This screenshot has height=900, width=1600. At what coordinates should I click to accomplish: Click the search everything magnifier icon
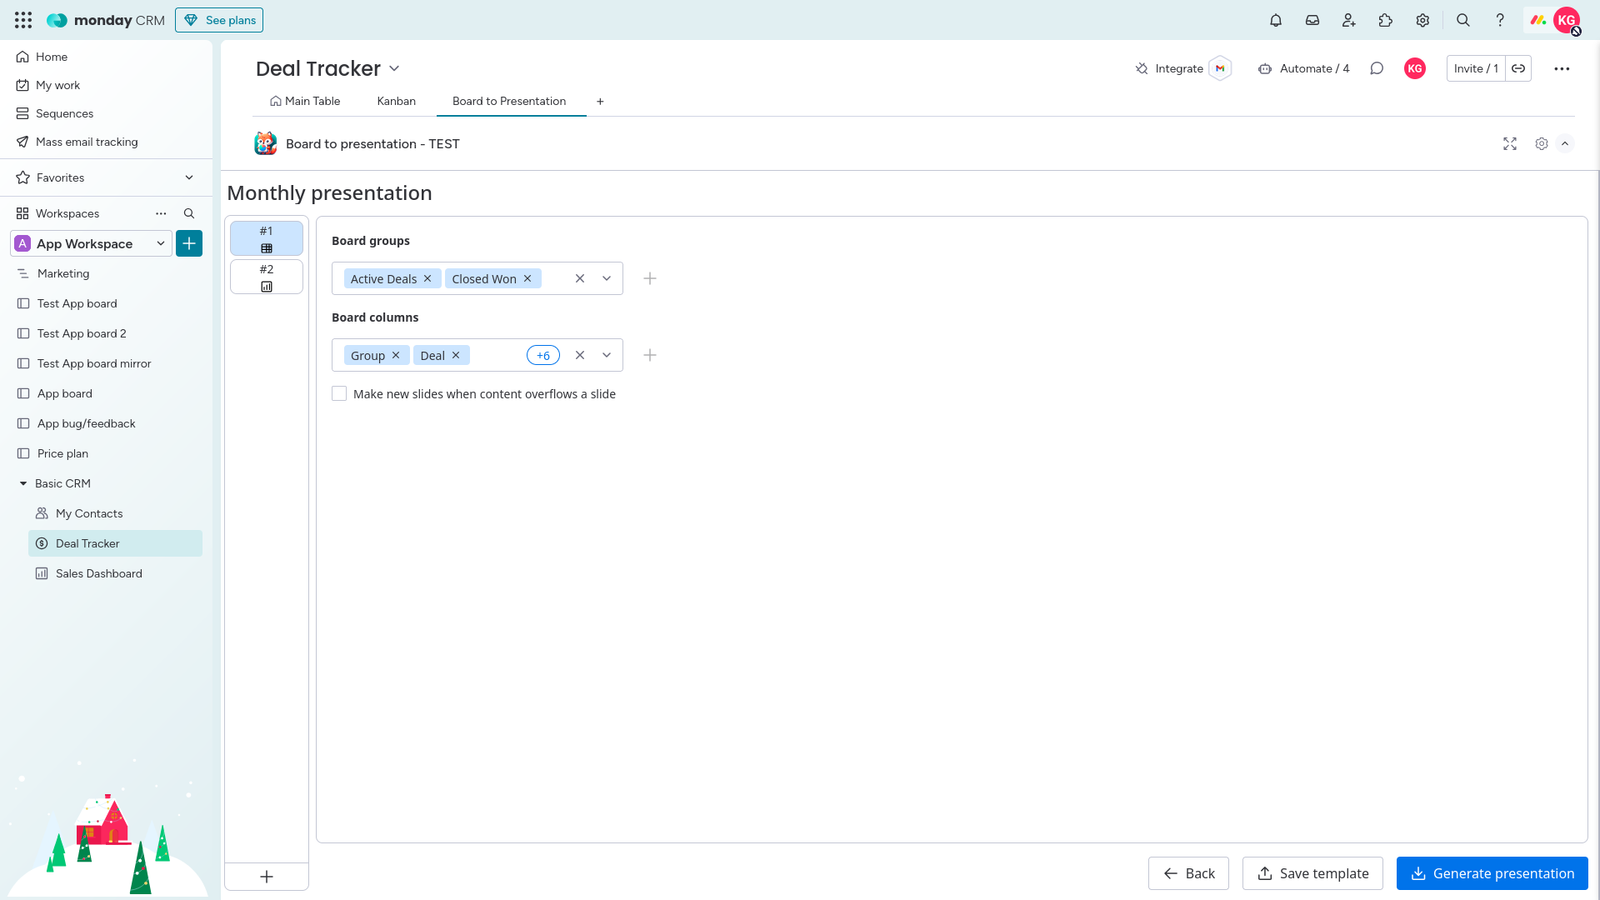[x=1463, y=20]
